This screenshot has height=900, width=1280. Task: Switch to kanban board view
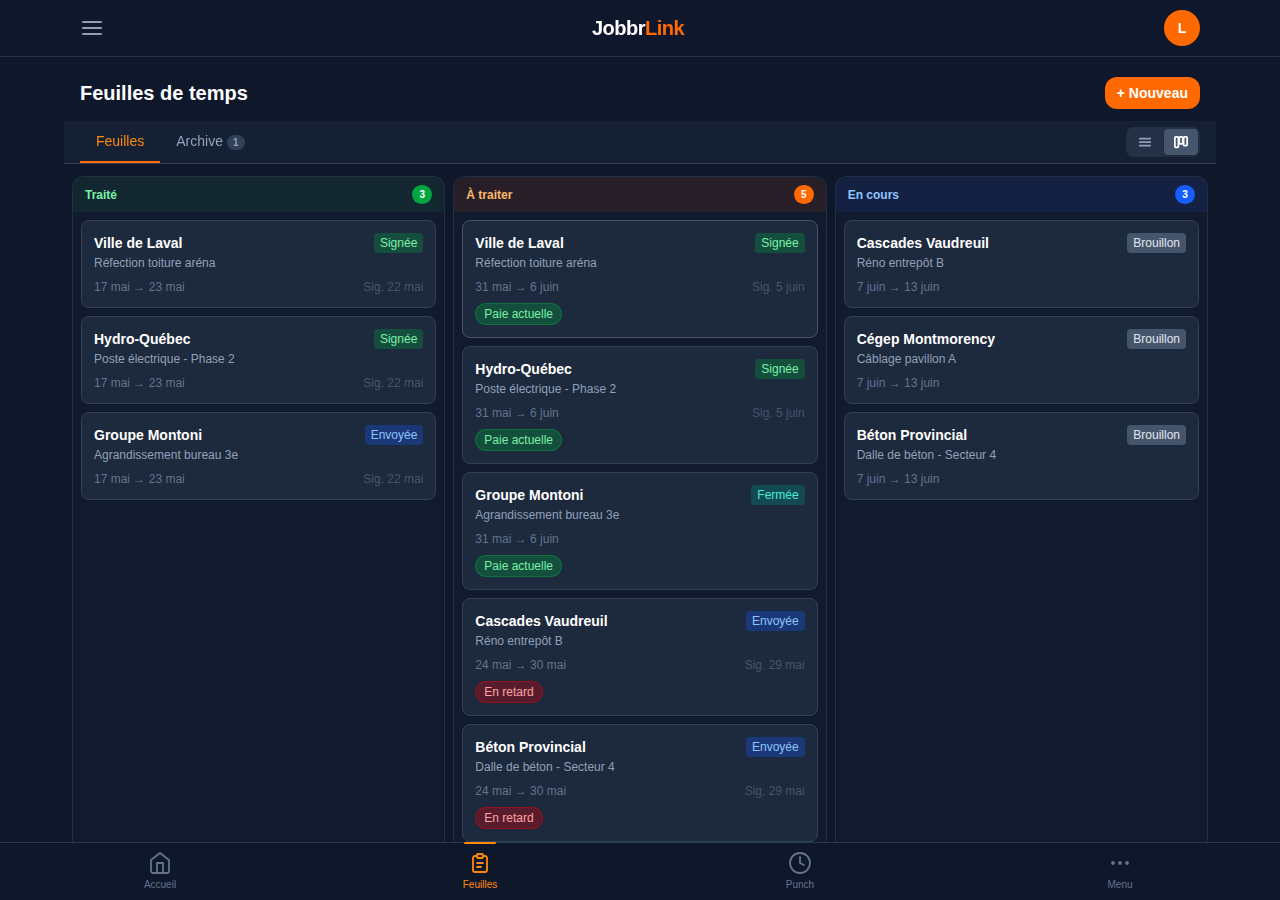pyautogui.click(x=1181, y=142)
